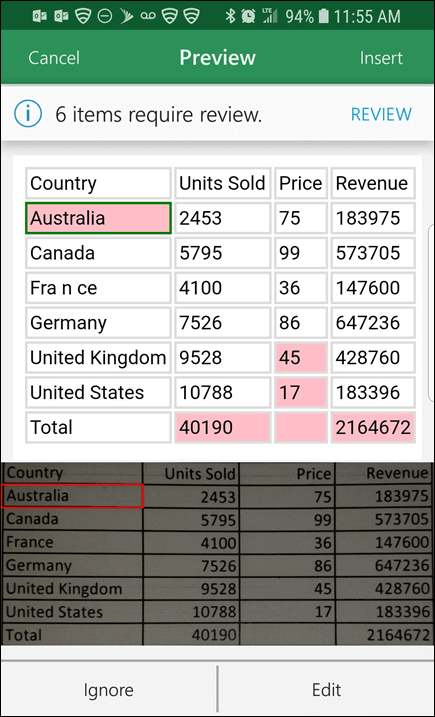Screen dimensions: 435x717
Task: Ignore the flagged Australia cell
Action: pos(108,690)
